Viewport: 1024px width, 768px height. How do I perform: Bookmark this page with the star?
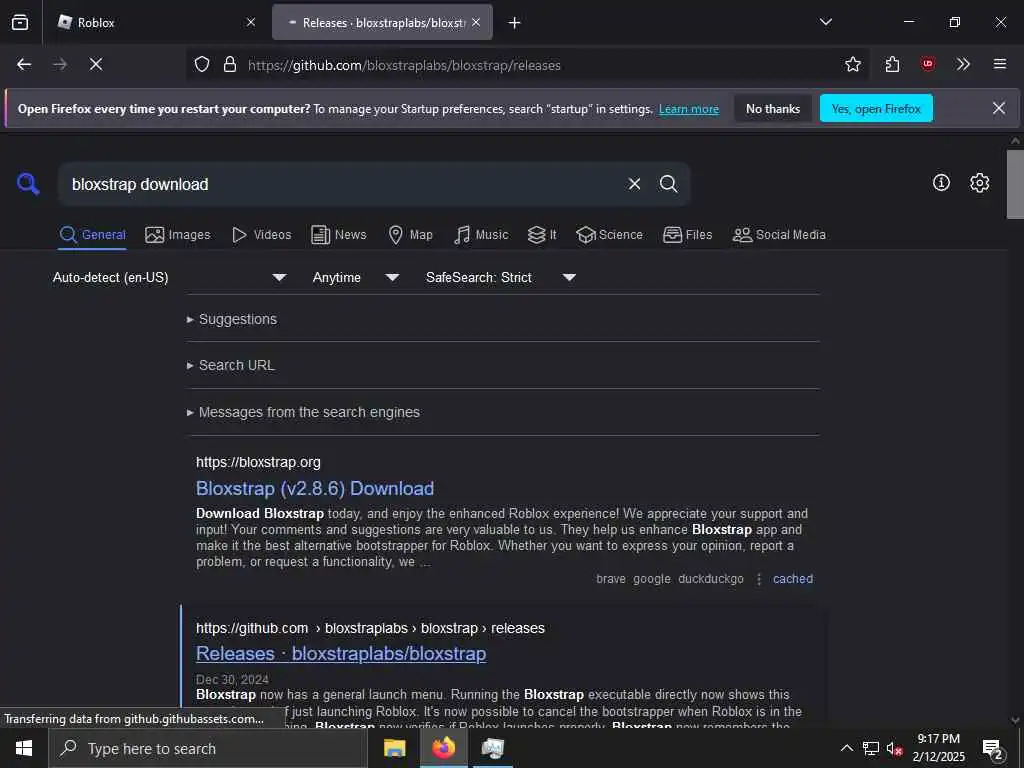click(853, 64)
